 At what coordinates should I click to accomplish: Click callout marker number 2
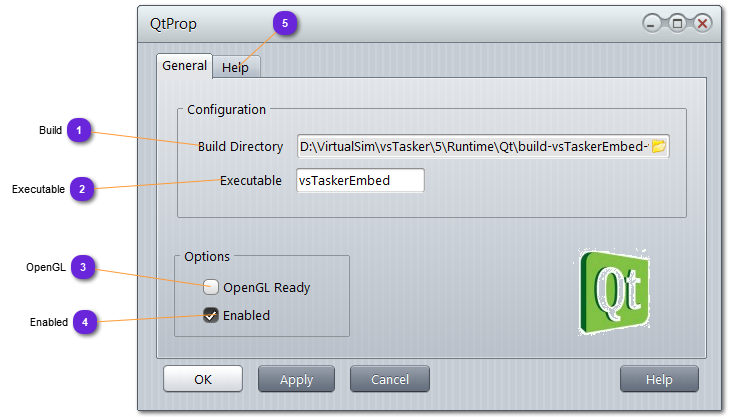[x=83, y=188]
